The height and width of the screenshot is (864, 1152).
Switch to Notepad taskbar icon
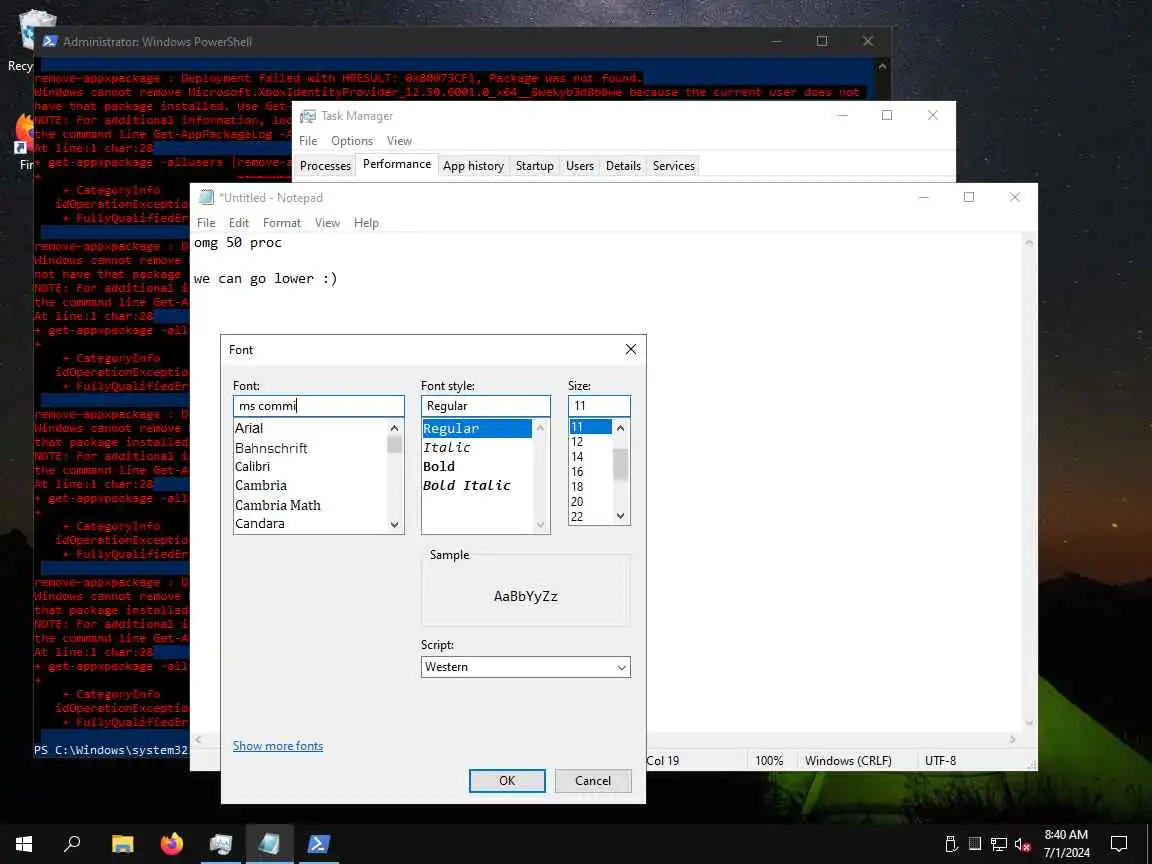[x=269, y=843]
